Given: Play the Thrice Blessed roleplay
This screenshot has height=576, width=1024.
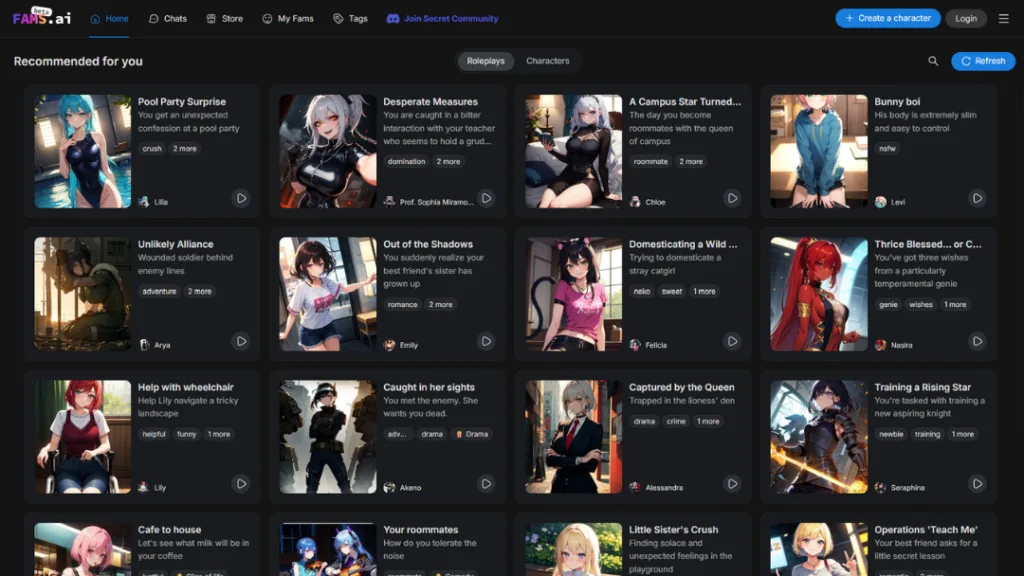Looking at the screenshot, I should 977,341.
